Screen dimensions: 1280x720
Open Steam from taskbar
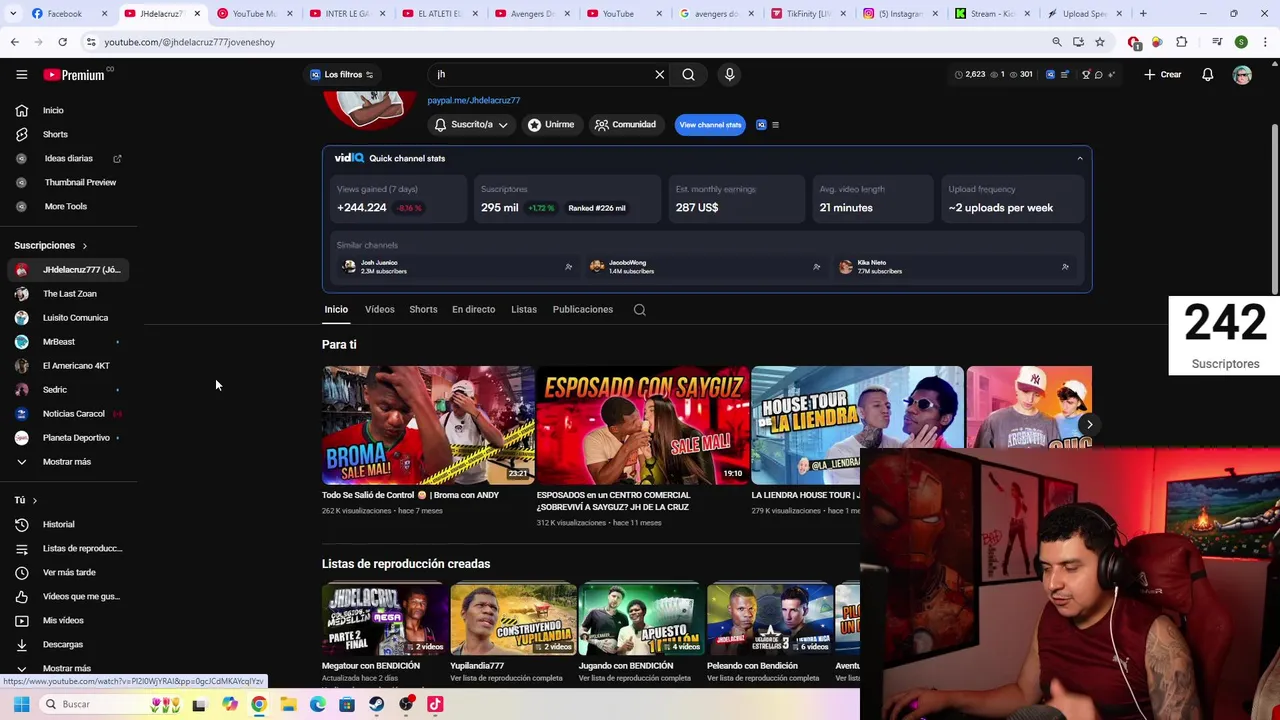click(x=376, y=704)
